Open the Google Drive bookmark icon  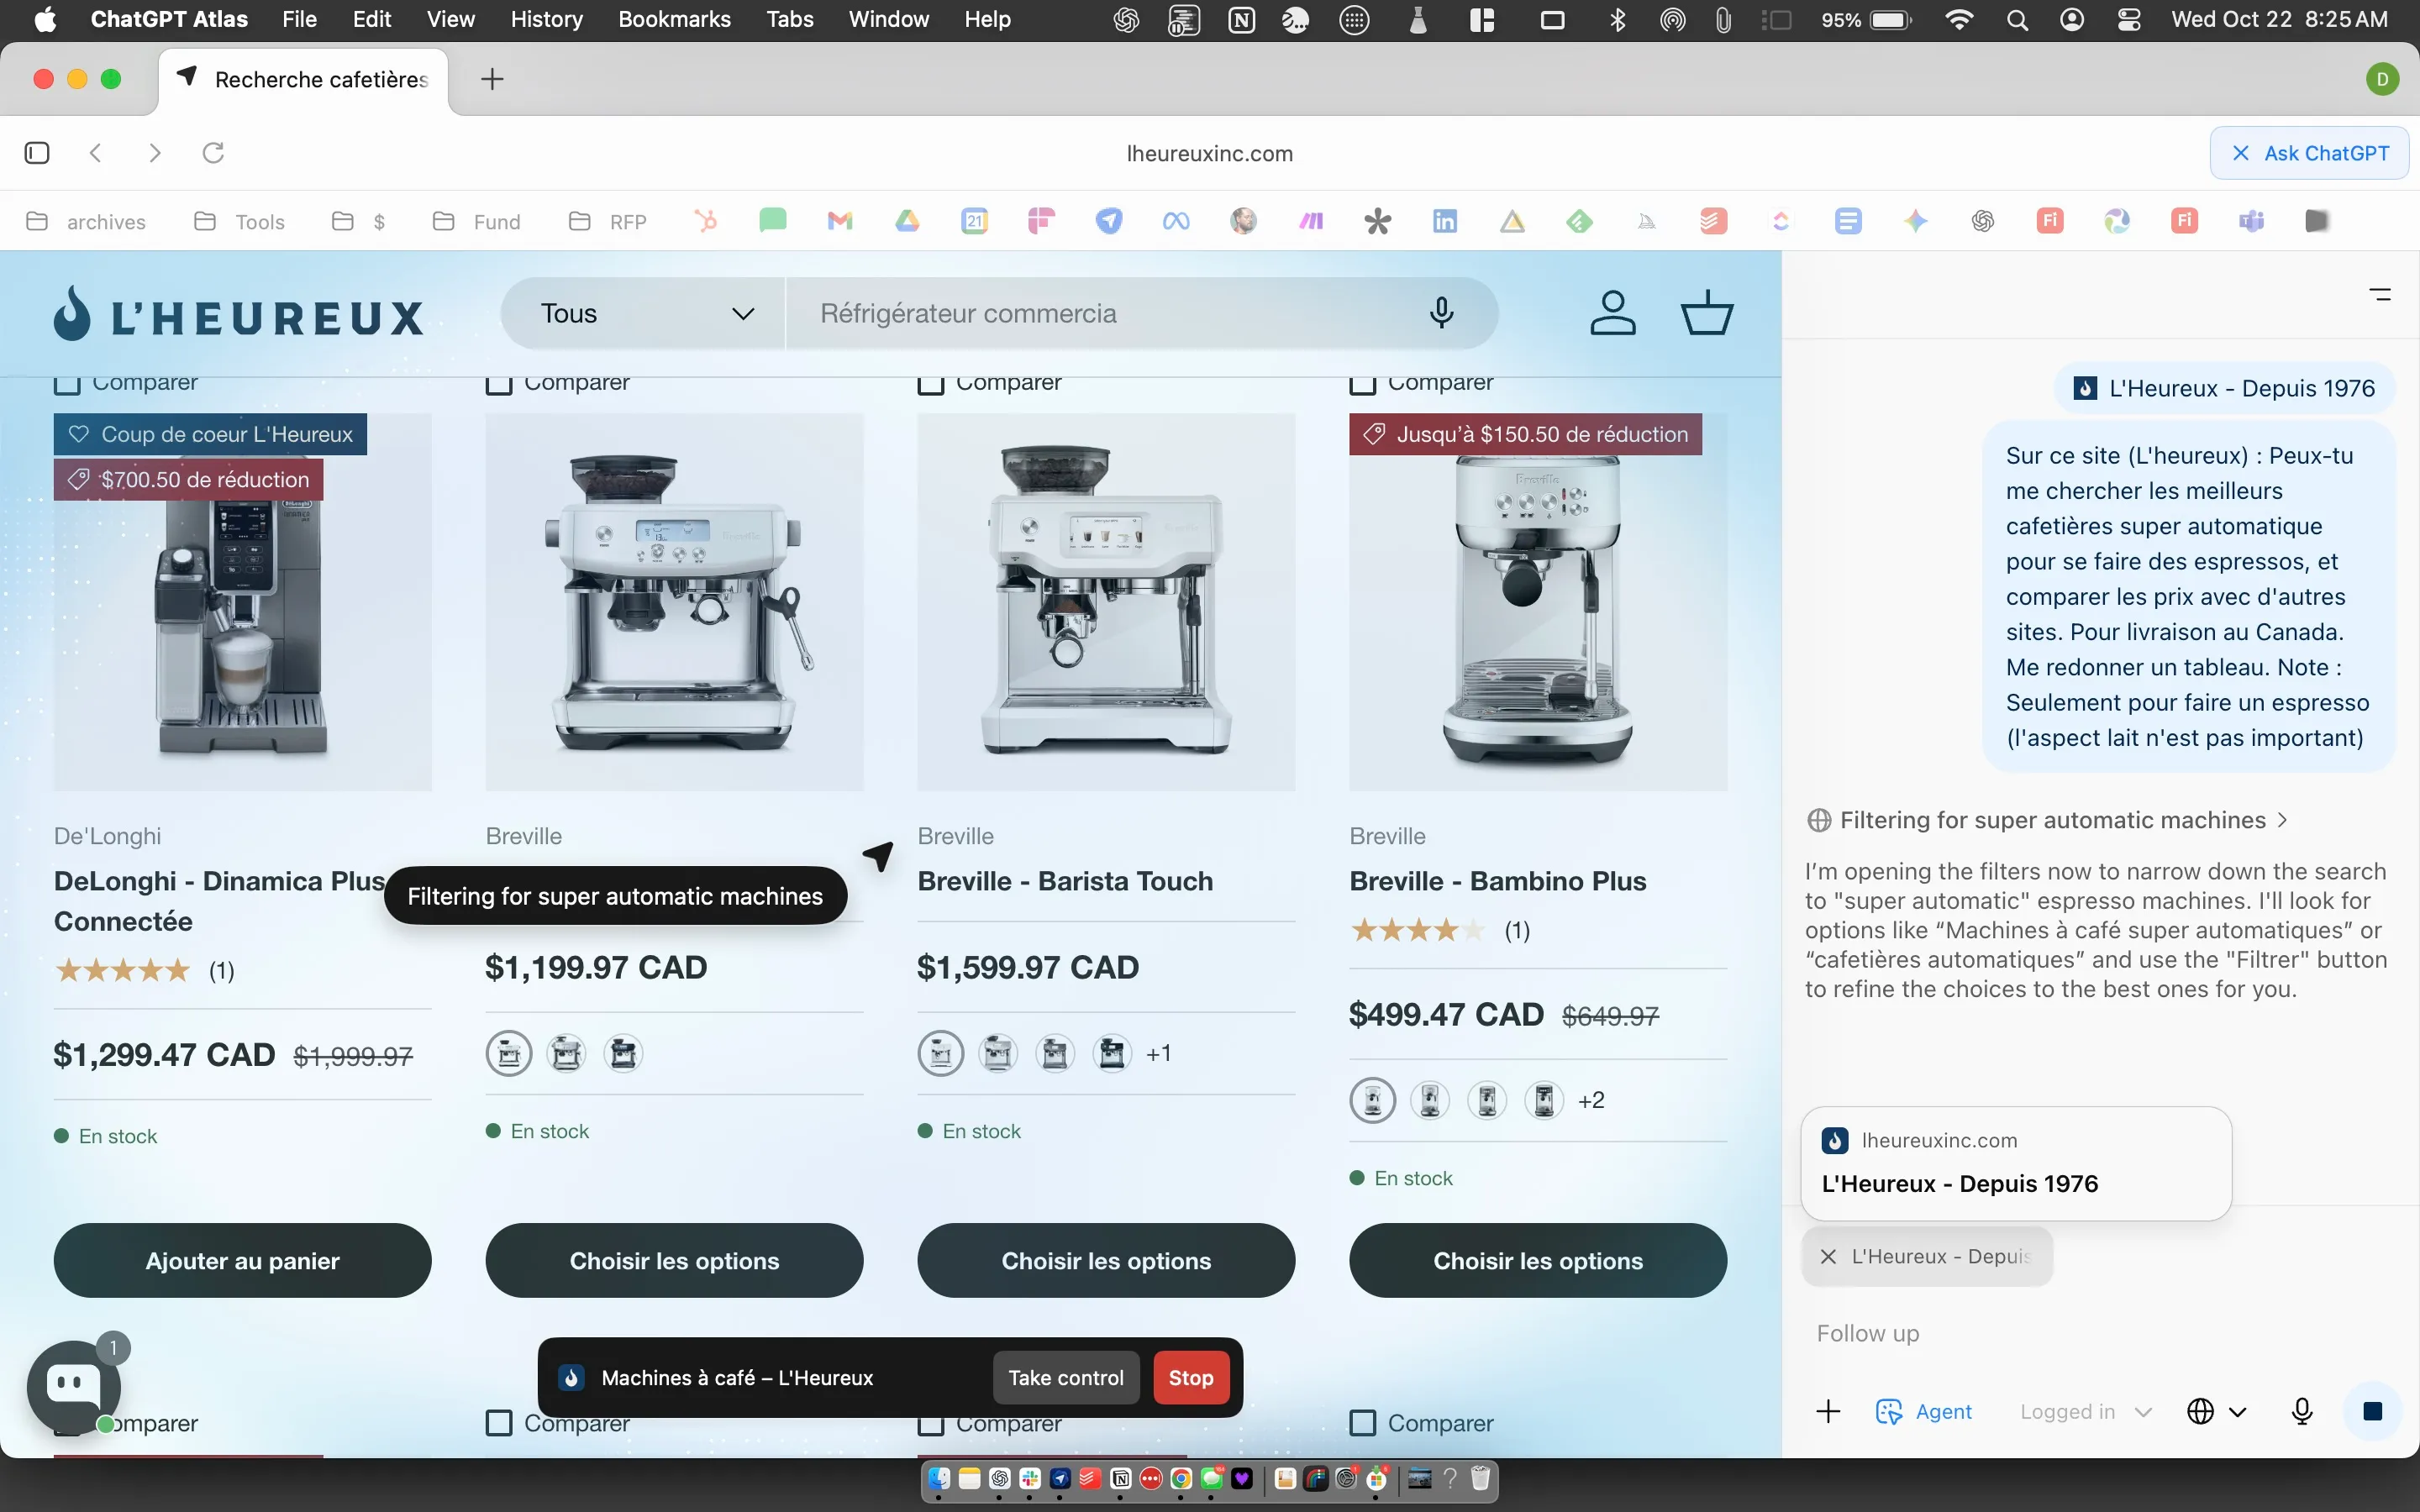pyautogui.click(x=907, y=221)
